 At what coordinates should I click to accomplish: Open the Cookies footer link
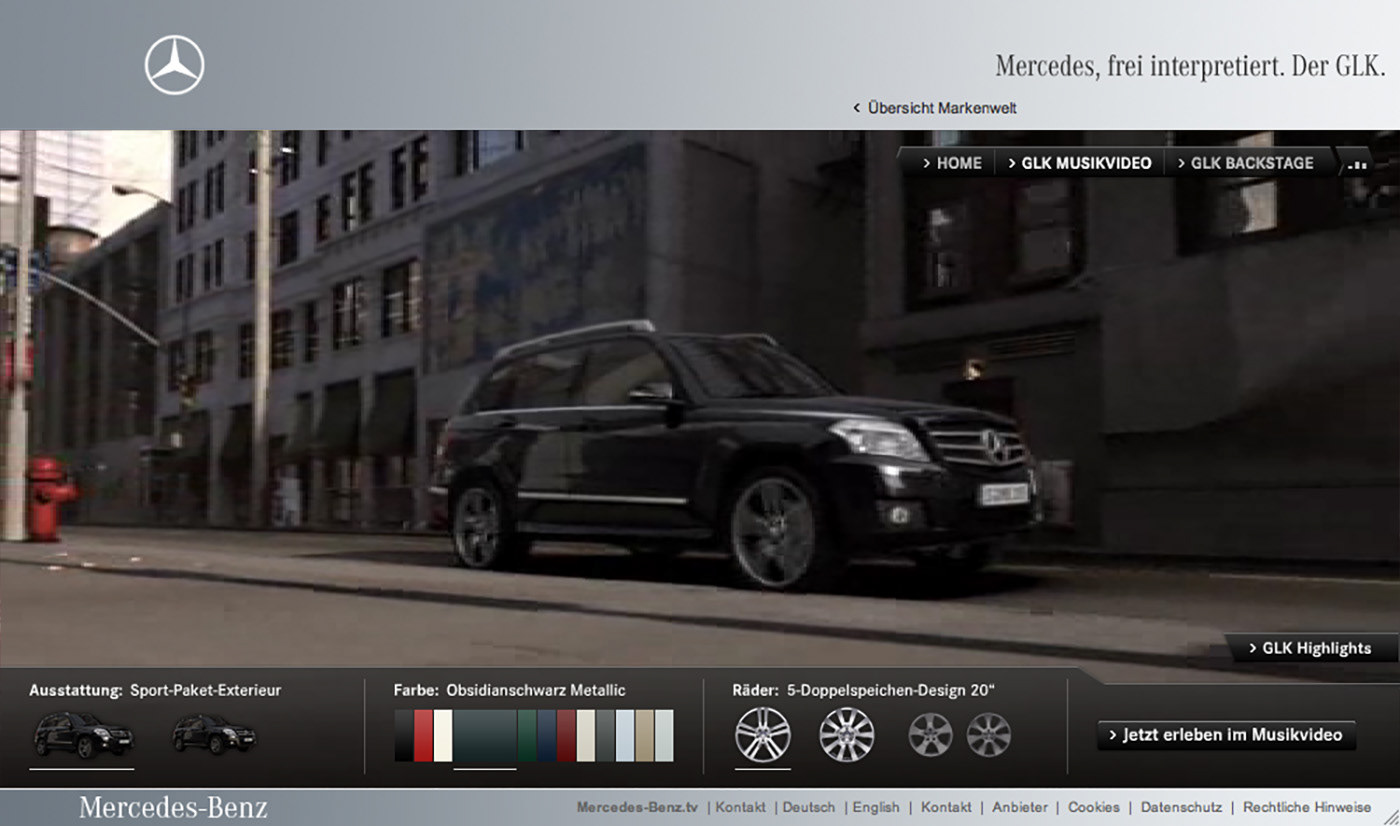click(1094, 807)
